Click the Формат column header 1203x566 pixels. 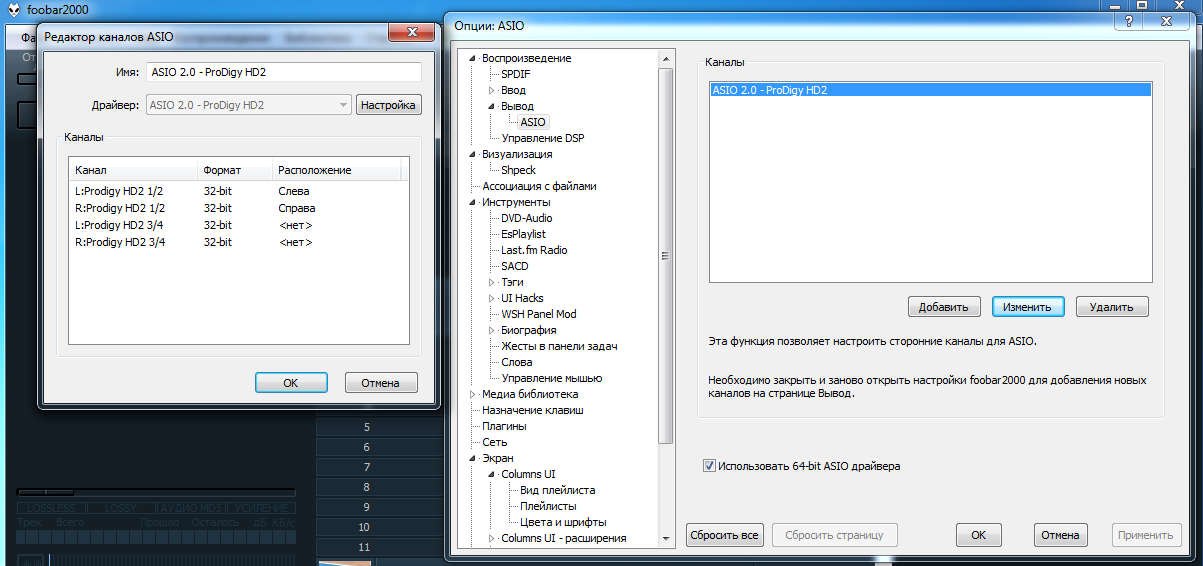click(x=235, y=170)
